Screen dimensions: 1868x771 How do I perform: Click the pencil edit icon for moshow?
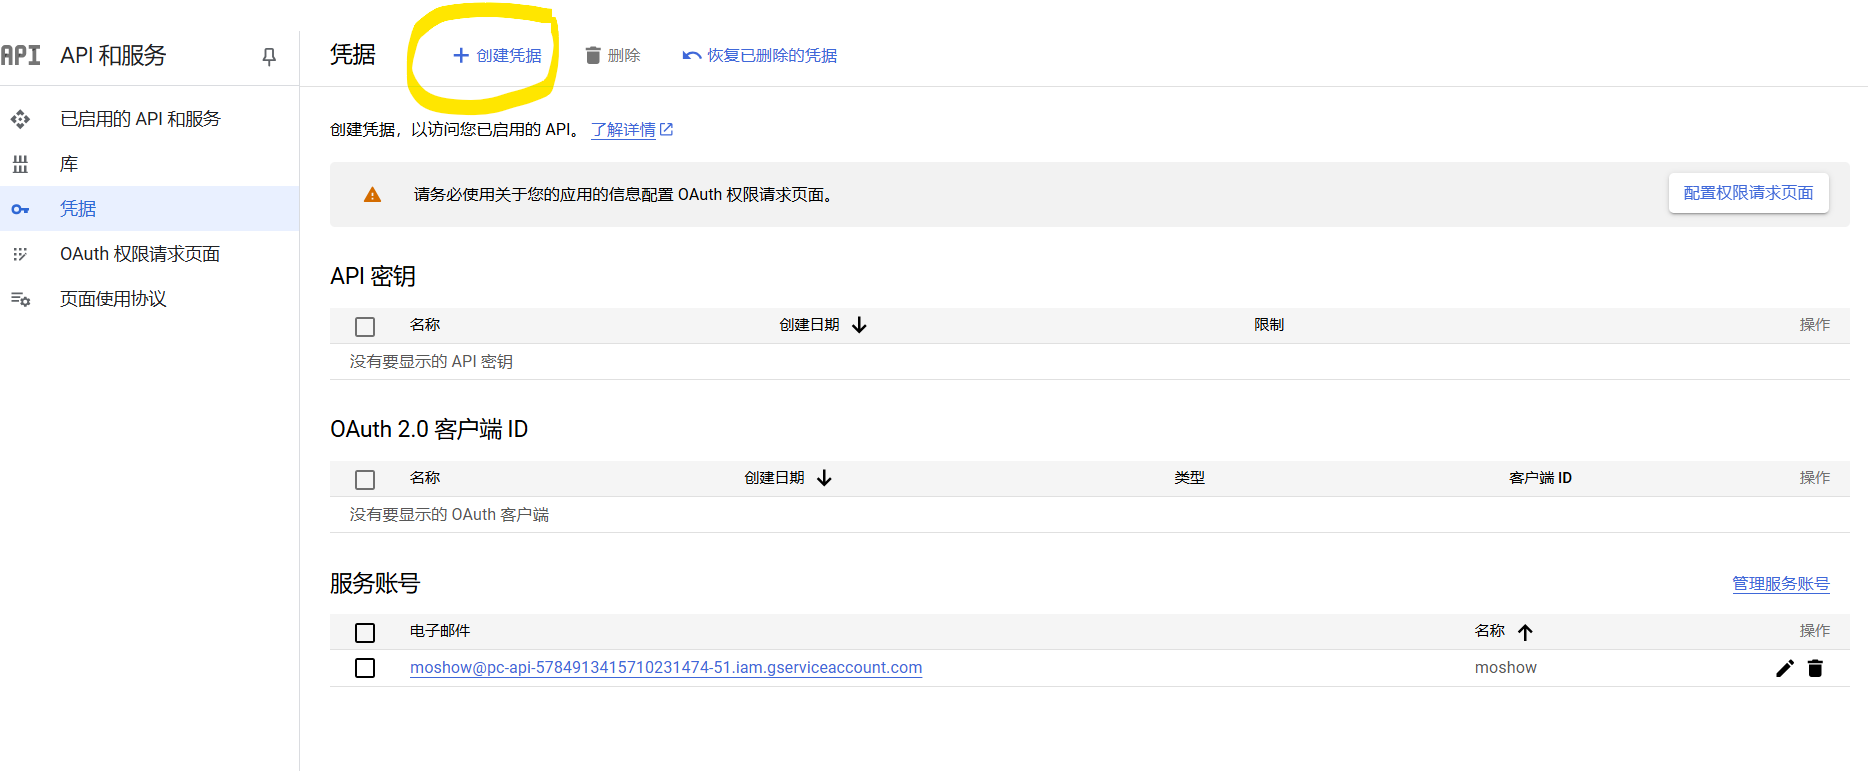pos(1784,668)
